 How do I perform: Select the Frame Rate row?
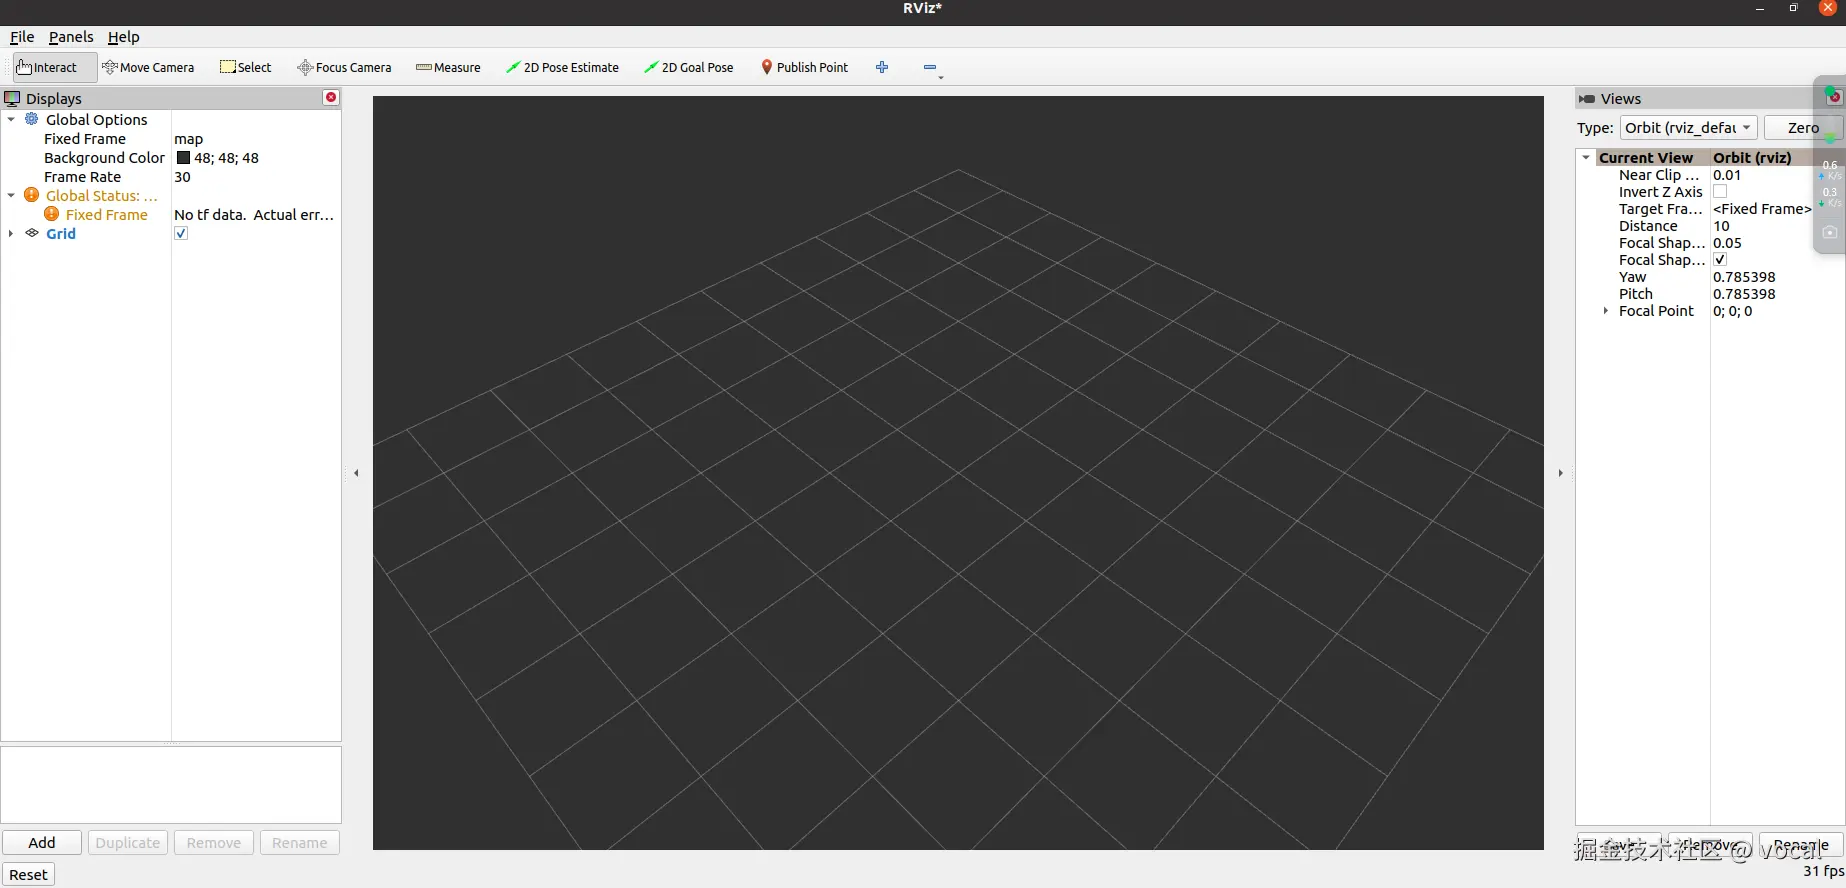tap(83, 176)
